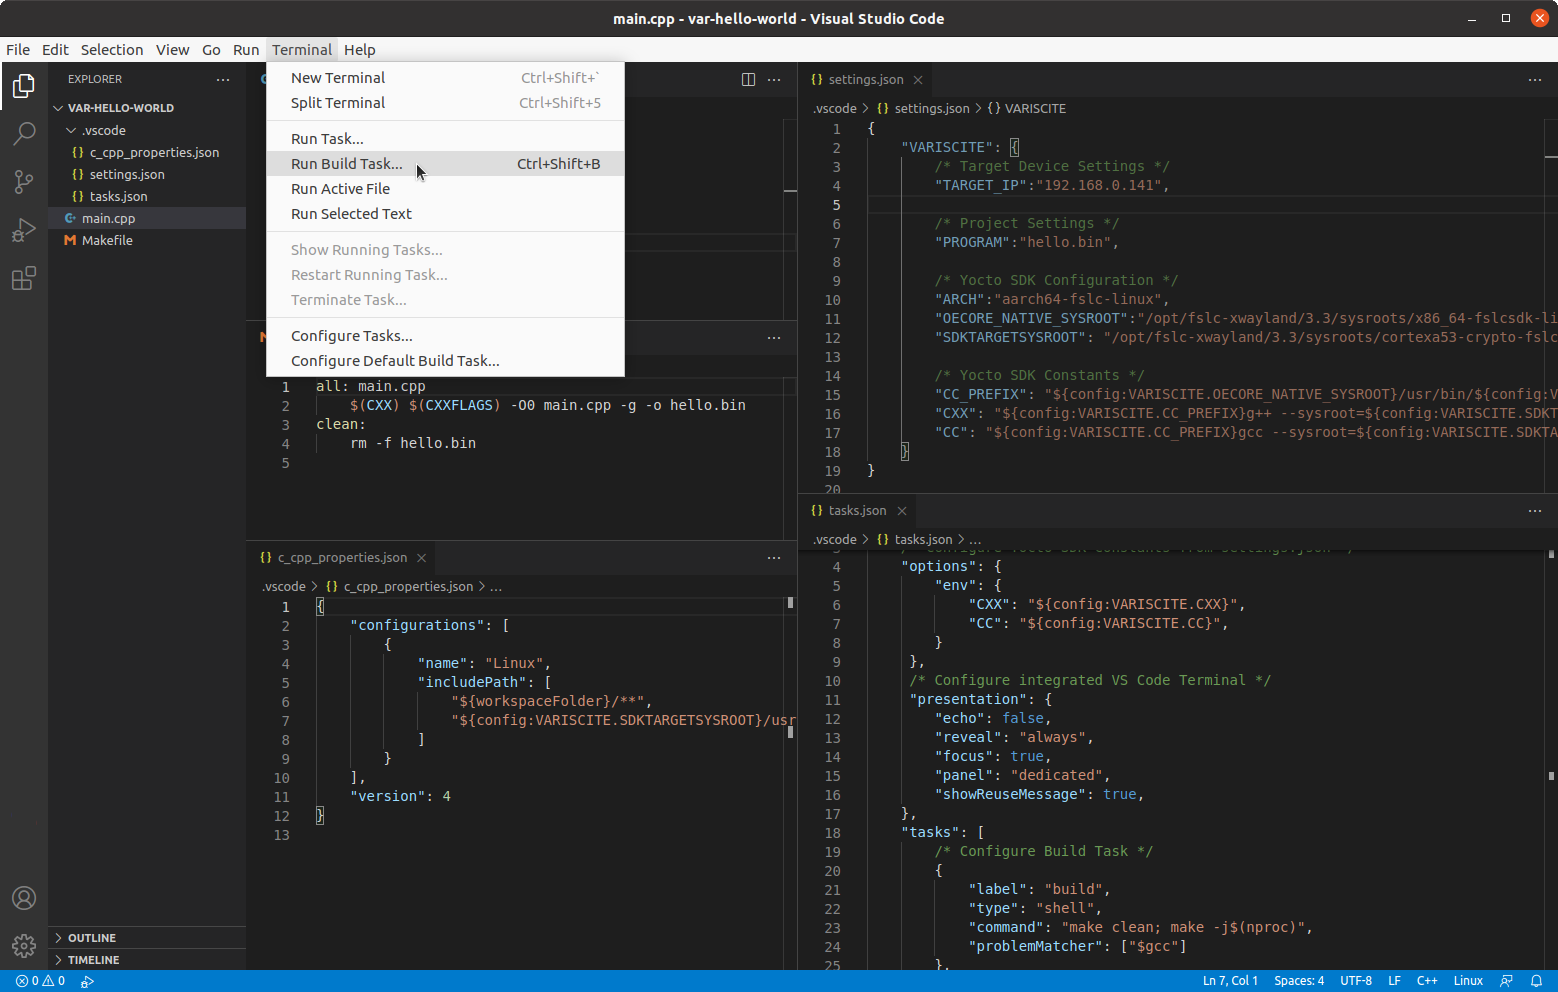Click C++ language mode status item
The height and width of the screenshot is (992, 1558).
1427,981
